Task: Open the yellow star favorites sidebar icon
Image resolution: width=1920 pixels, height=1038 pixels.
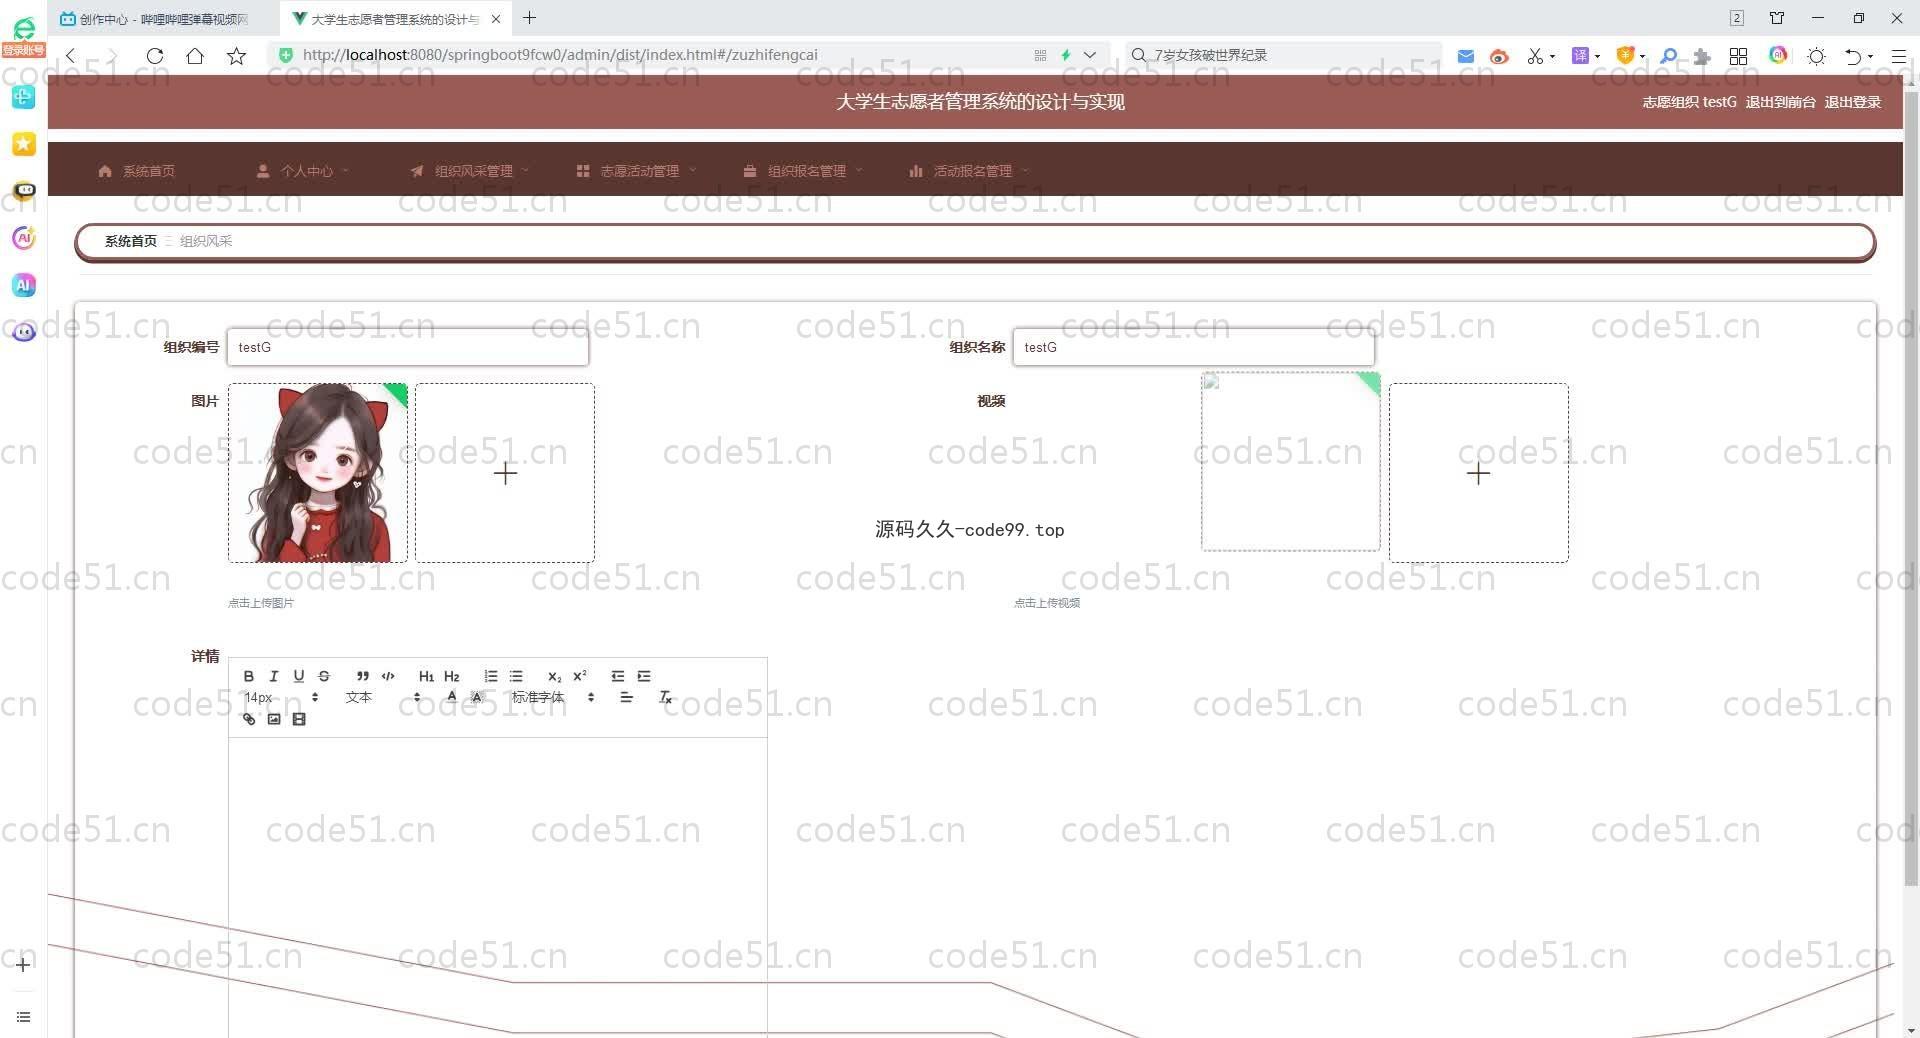Action: [x=24, y=144]
